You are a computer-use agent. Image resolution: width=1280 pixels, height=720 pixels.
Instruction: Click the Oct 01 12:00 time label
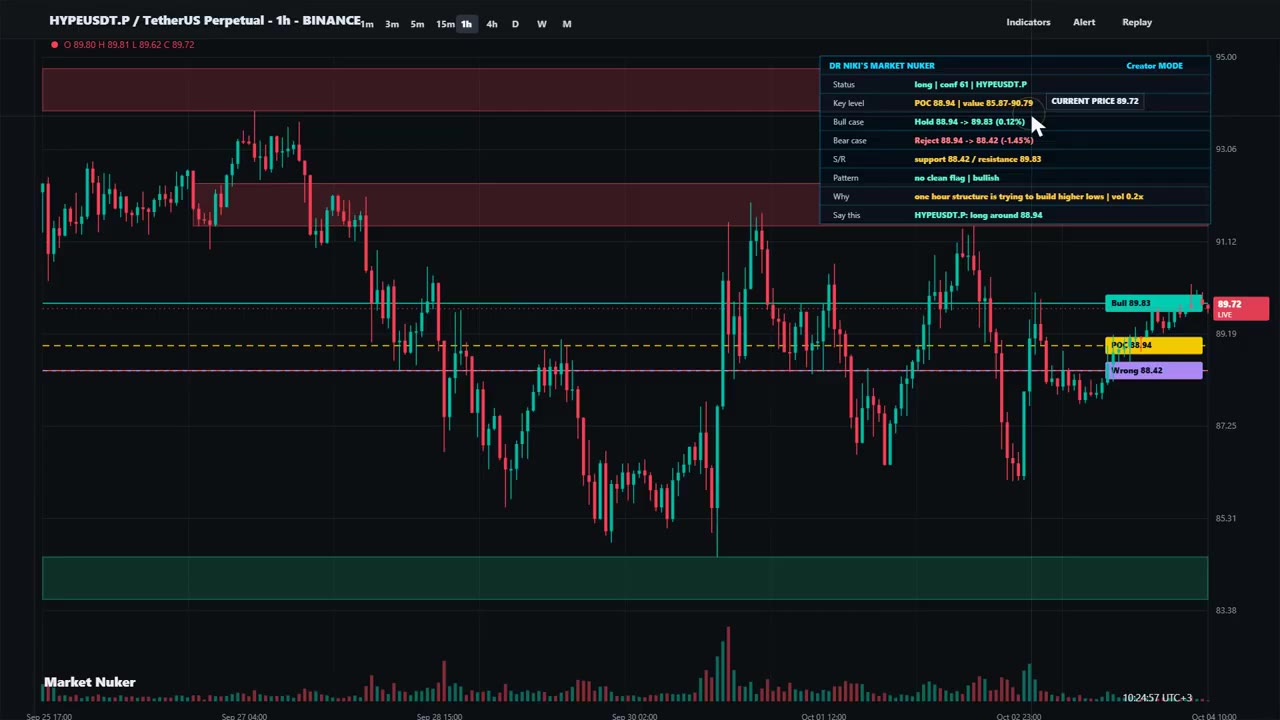[x=824, y=716]
